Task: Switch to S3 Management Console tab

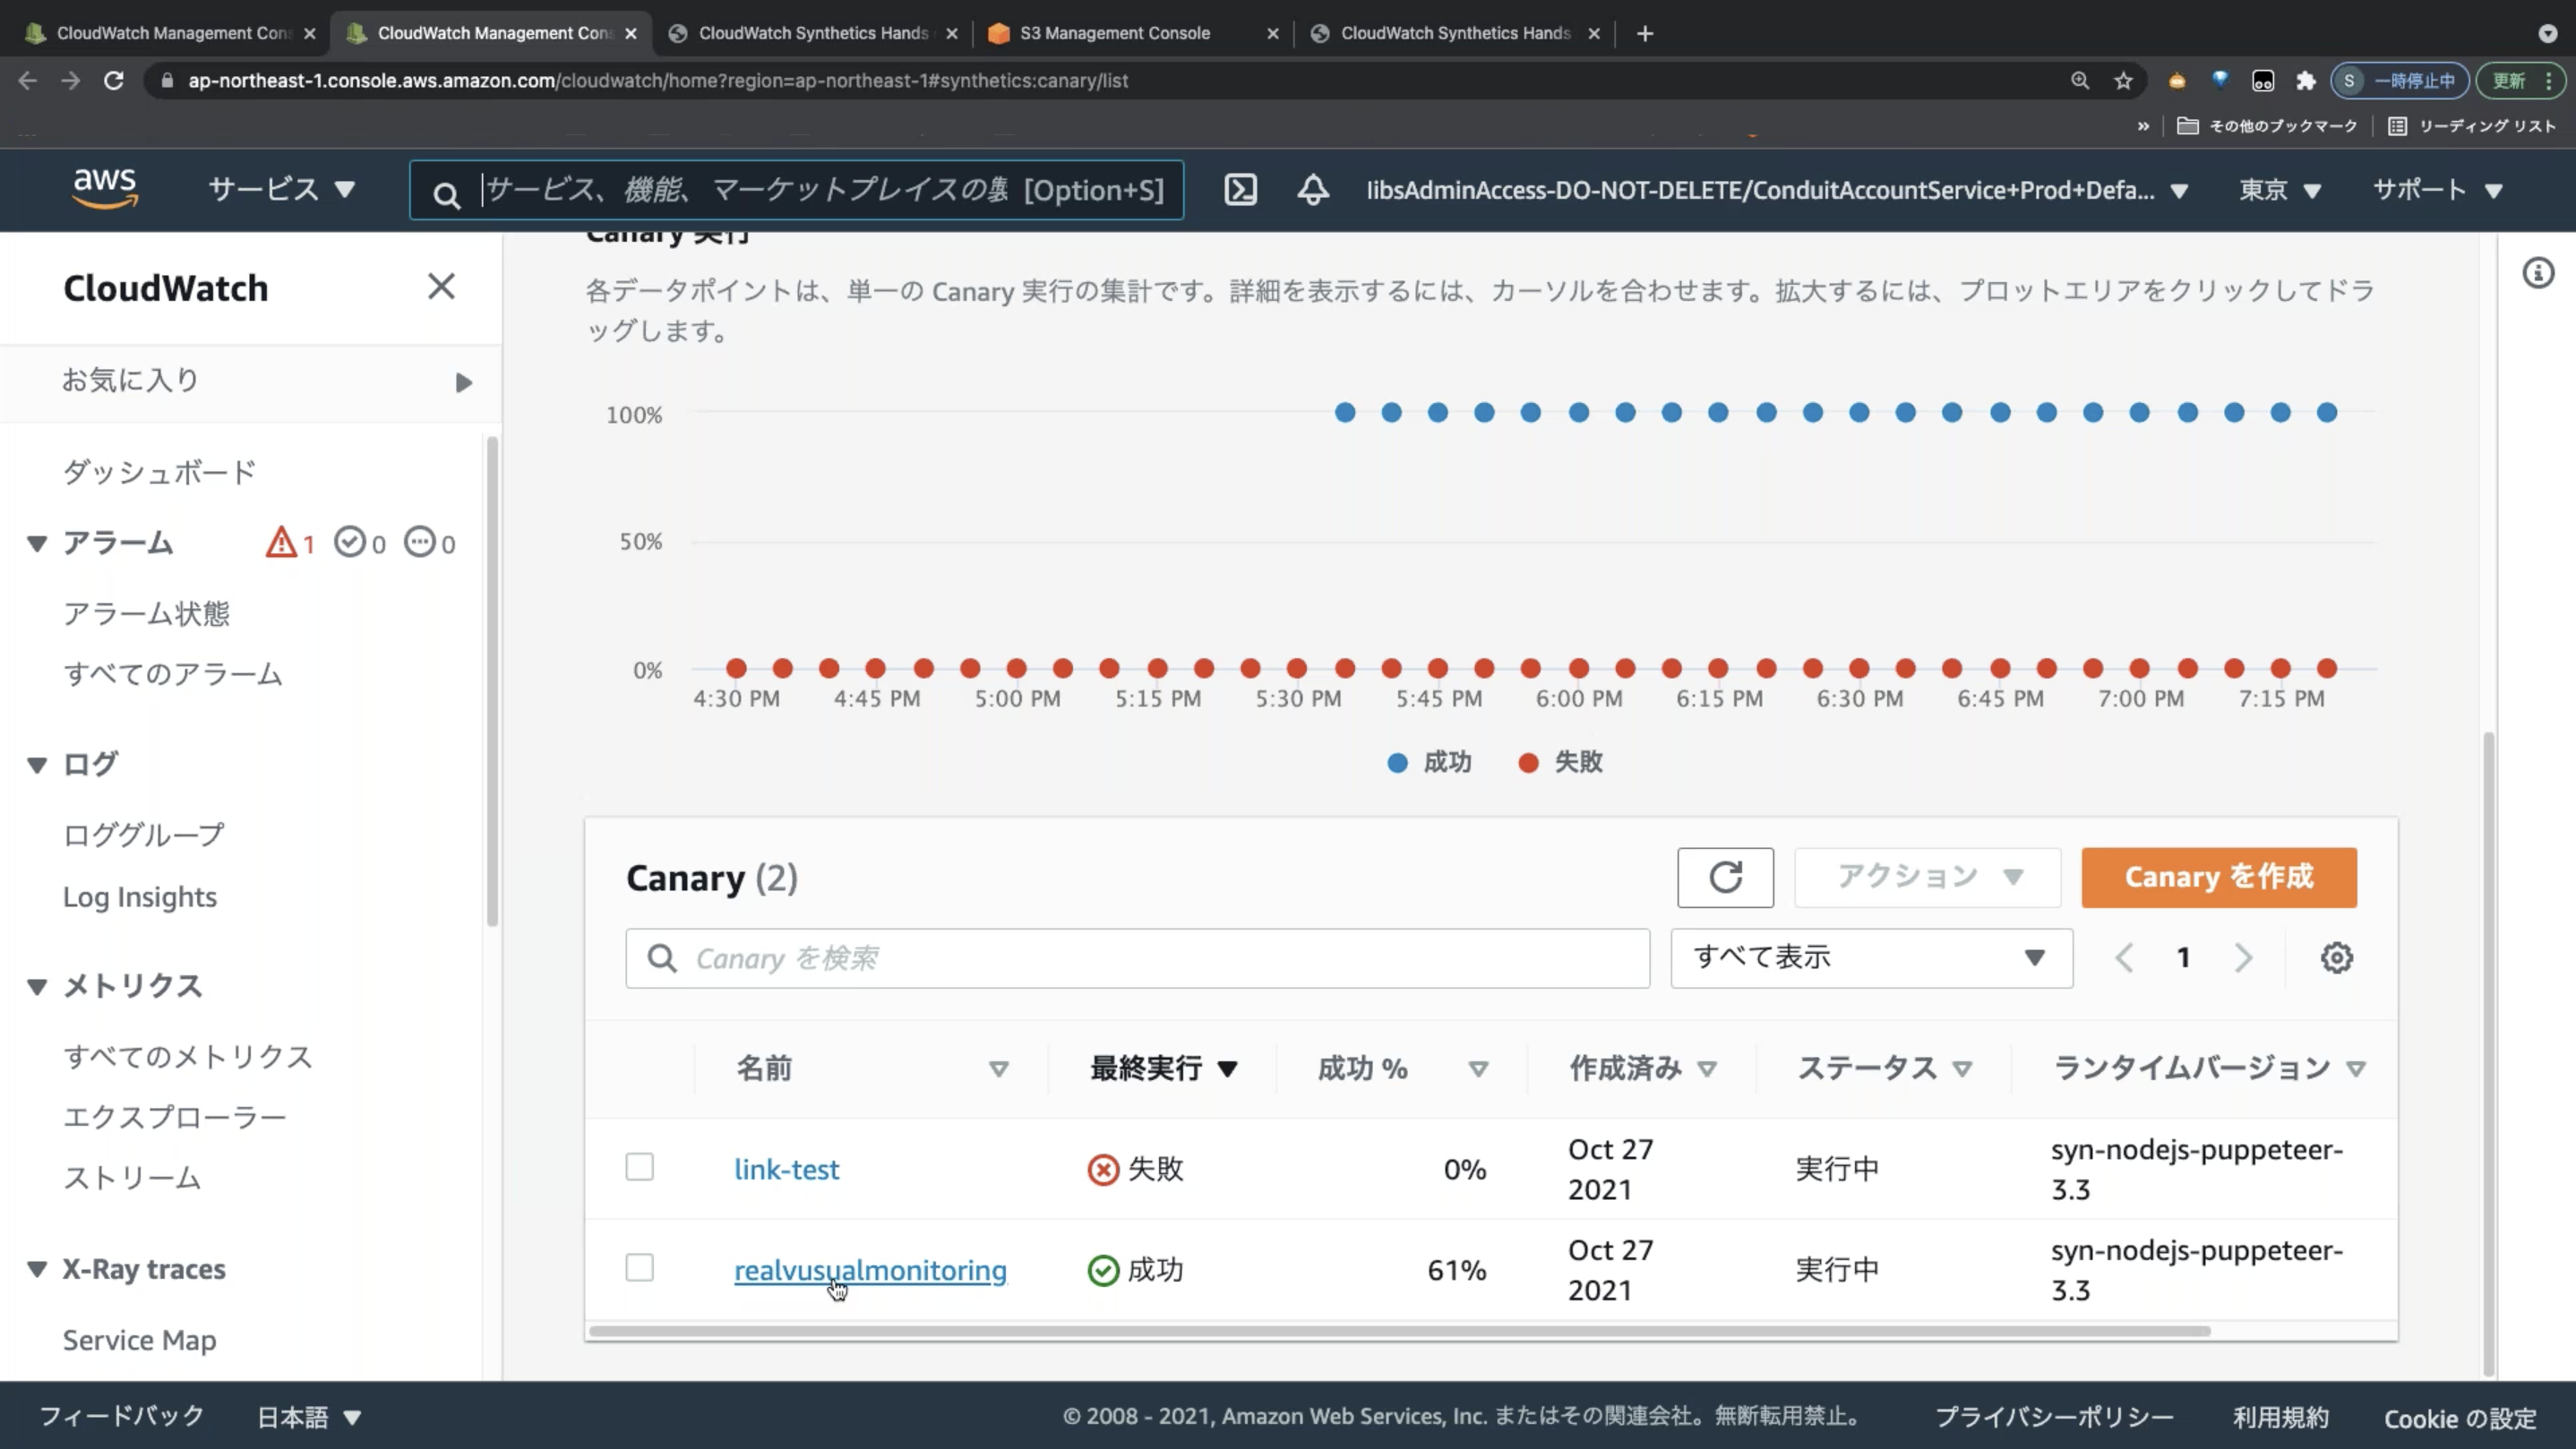Action: 1114,33
